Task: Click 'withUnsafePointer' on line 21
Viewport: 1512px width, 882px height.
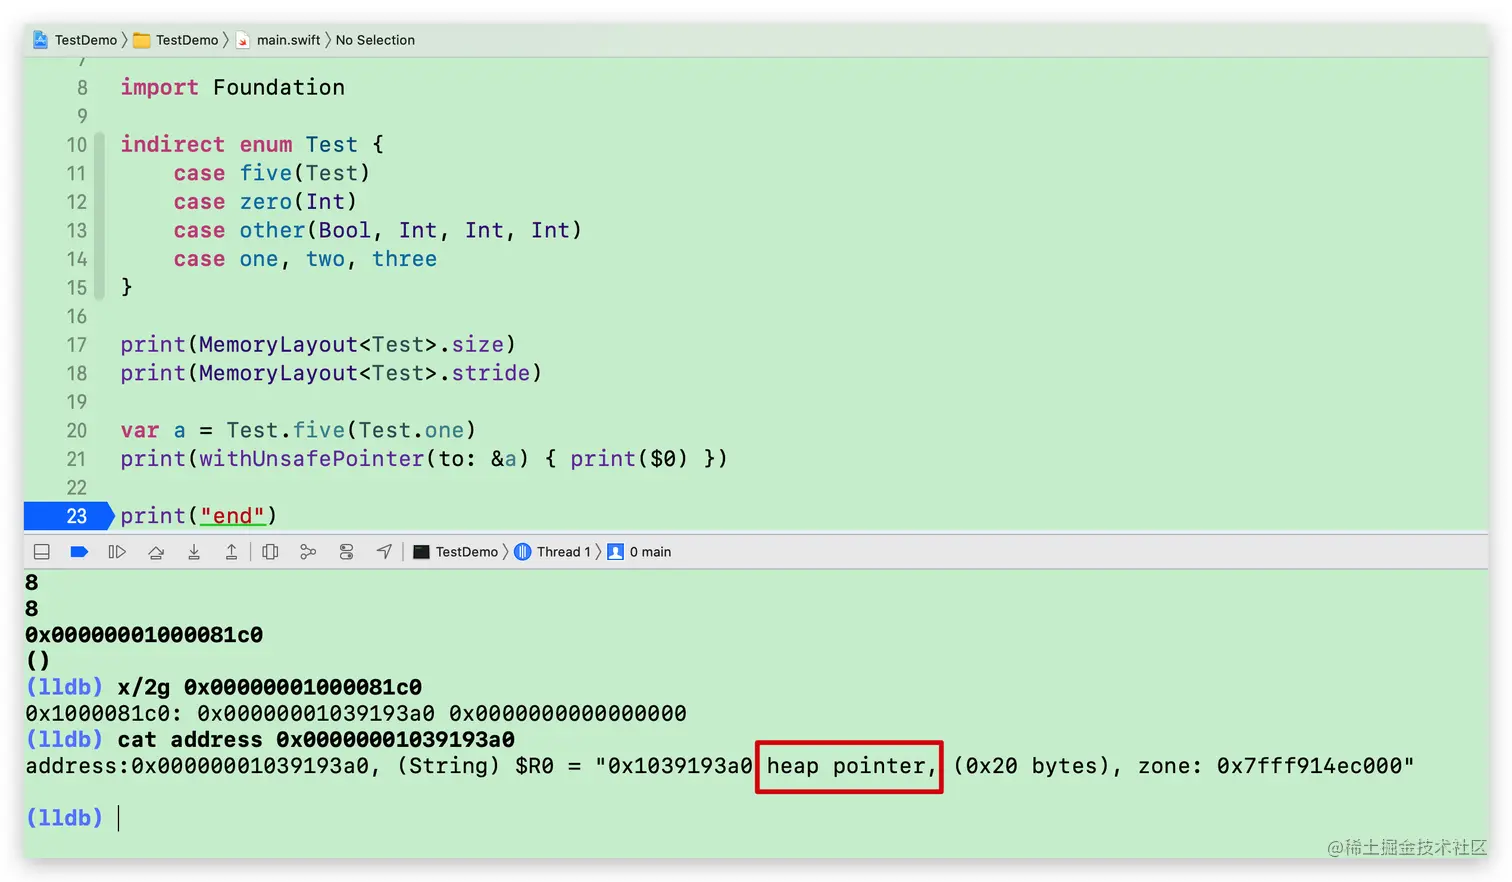Action: point(312,459)
